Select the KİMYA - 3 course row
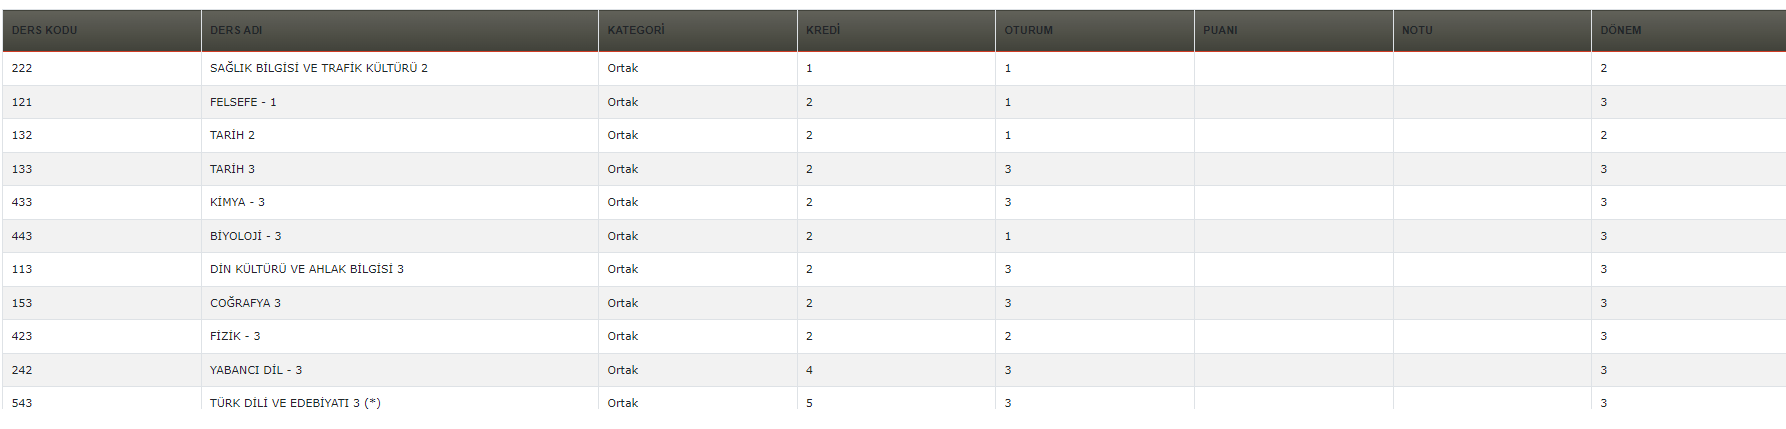Screen dimensions: 1786x429 [x=237, y=202]
